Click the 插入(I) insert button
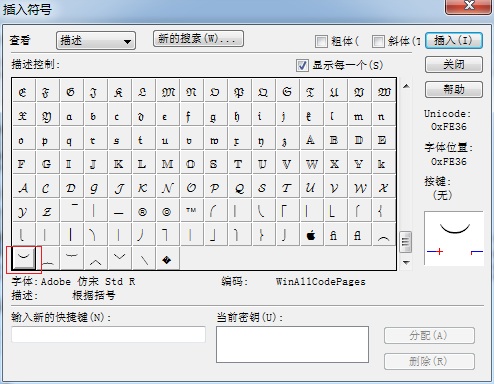 (454, 41)
